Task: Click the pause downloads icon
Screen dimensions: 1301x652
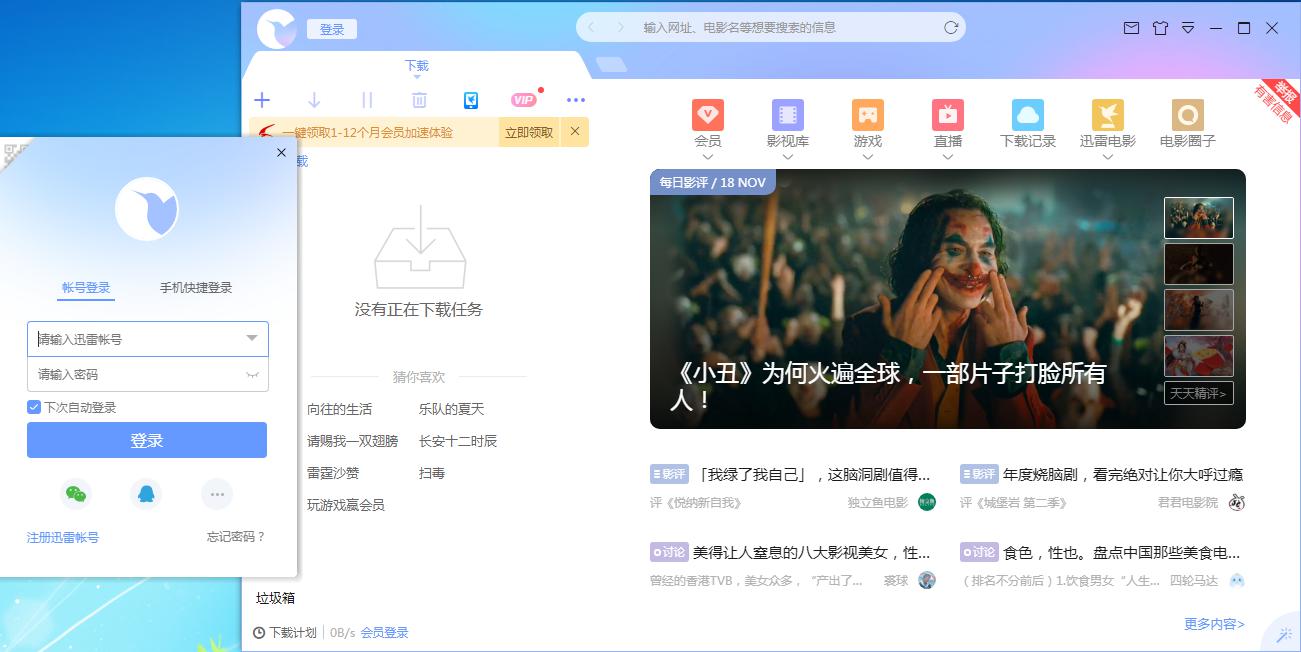Action: click(x=367, y=100)
